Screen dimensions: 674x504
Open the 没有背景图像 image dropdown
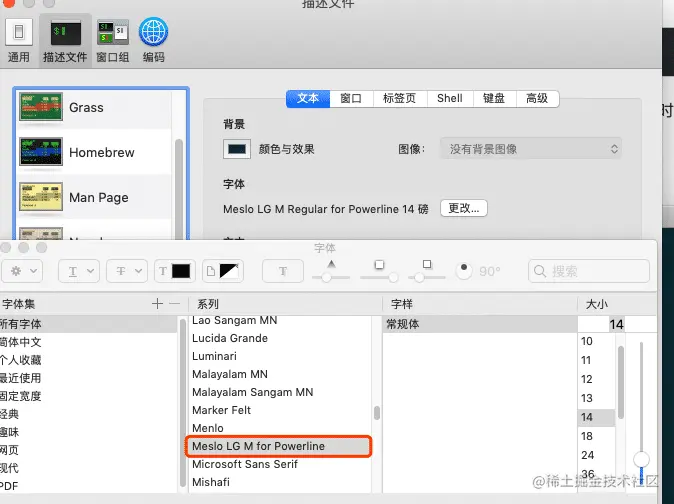pyautogui.click(x=531, y=149)
